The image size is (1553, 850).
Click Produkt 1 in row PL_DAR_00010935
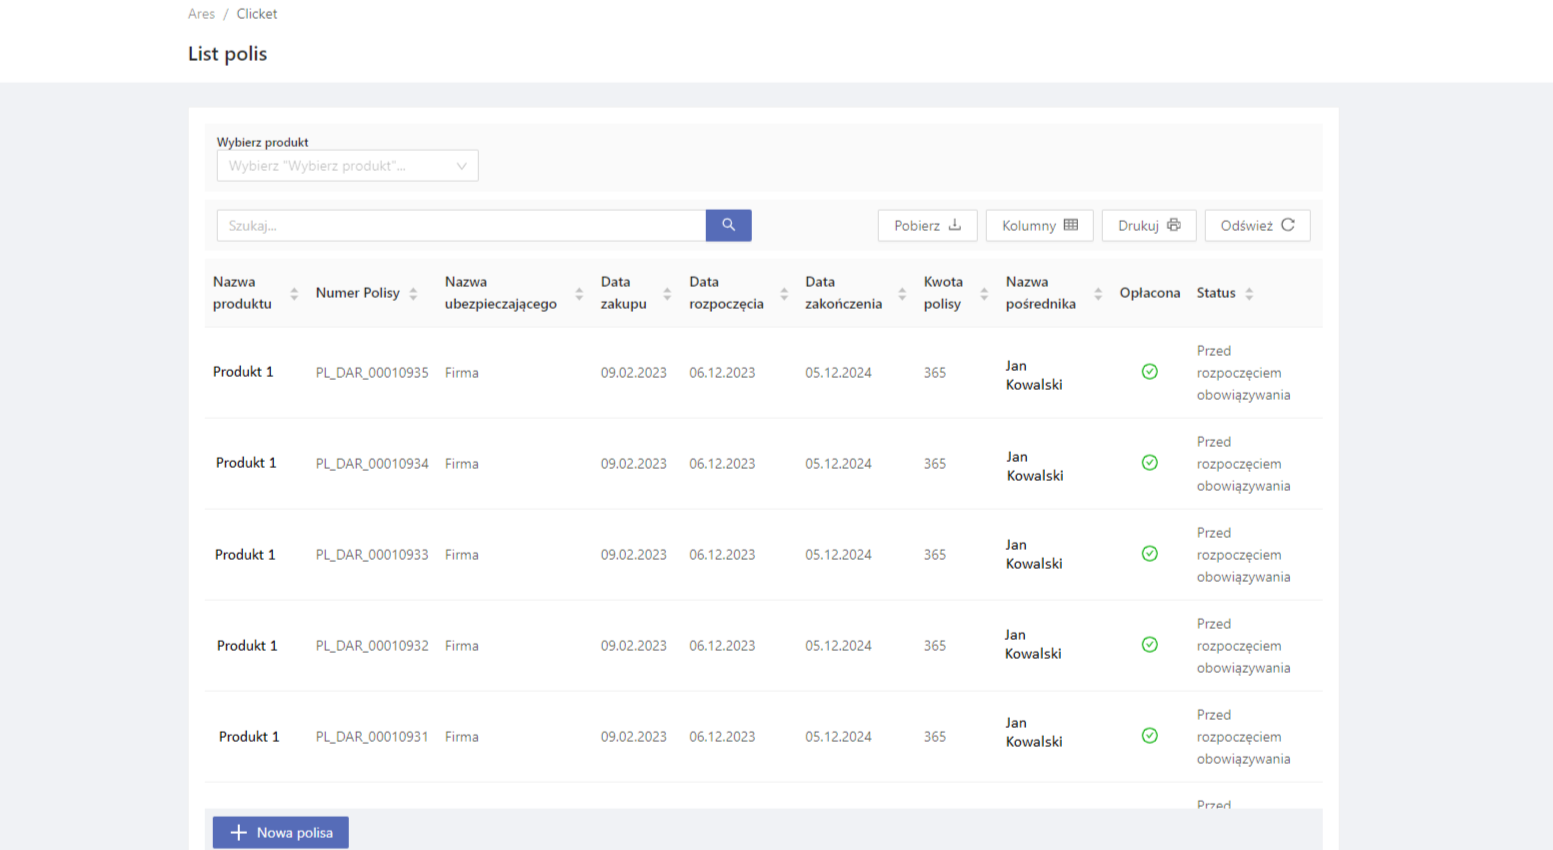[x=243, y=372]
